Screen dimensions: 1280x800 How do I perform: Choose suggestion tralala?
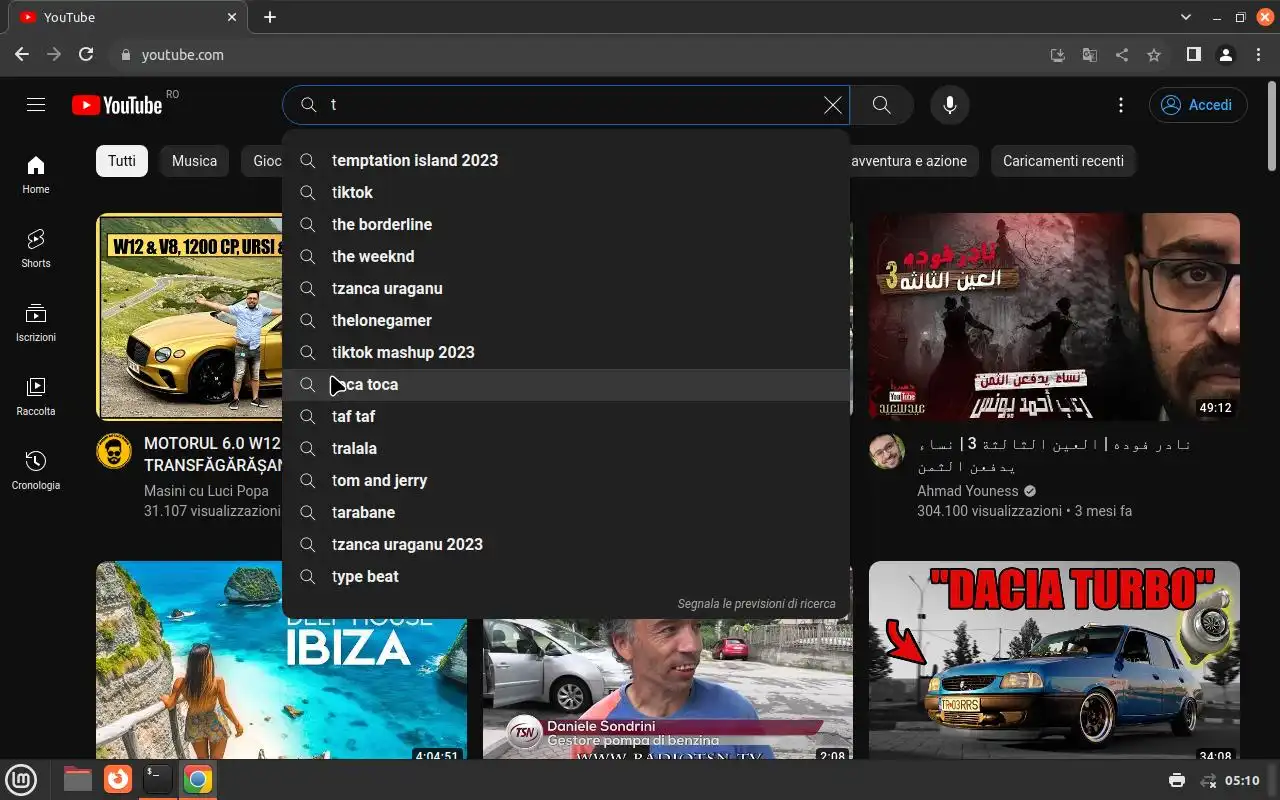[566, 448]
